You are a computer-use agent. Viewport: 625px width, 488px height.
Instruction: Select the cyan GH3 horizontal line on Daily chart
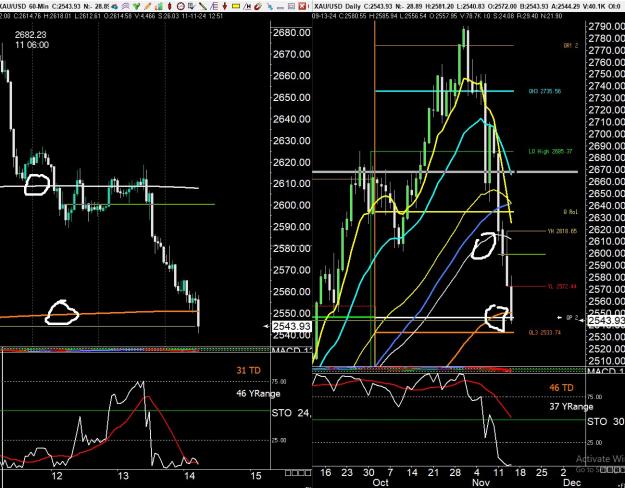[x=444, y=91]
